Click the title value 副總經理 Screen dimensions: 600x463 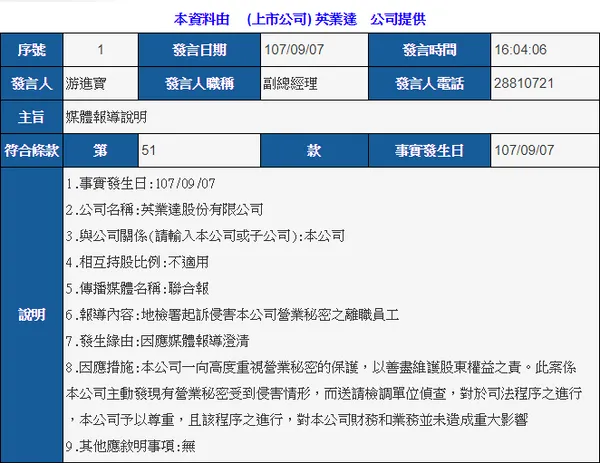coord(290,83)
